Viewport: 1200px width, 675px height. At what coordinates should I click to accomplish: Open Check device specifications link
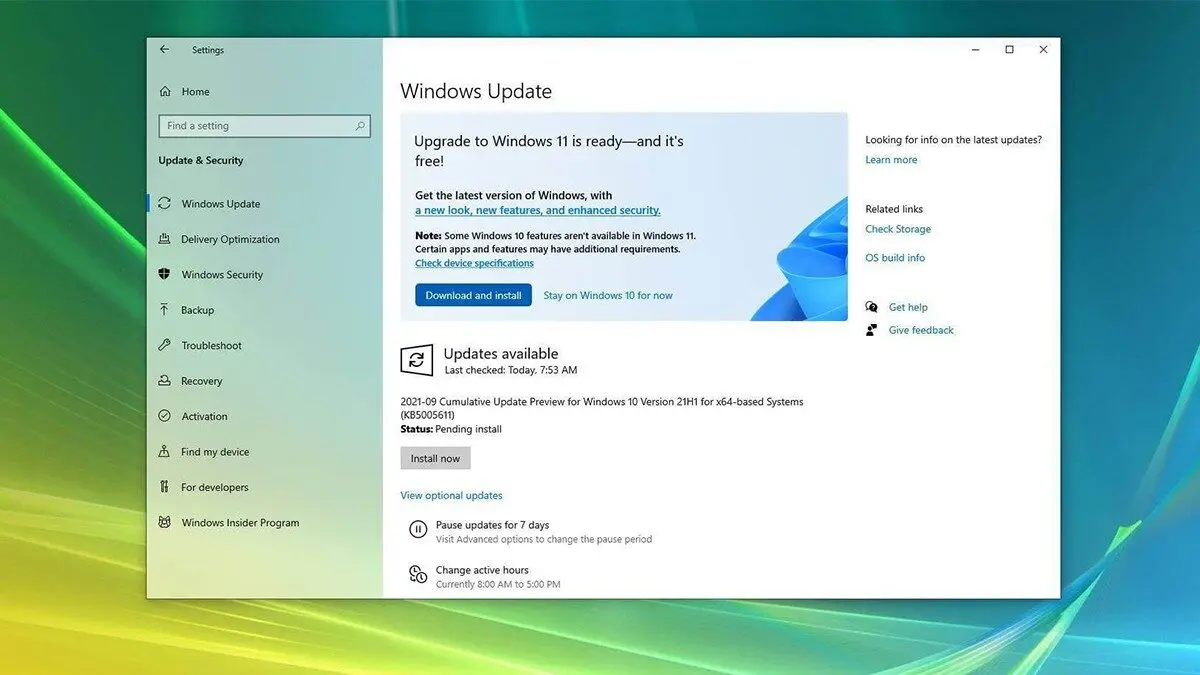(x=475, y=263)
